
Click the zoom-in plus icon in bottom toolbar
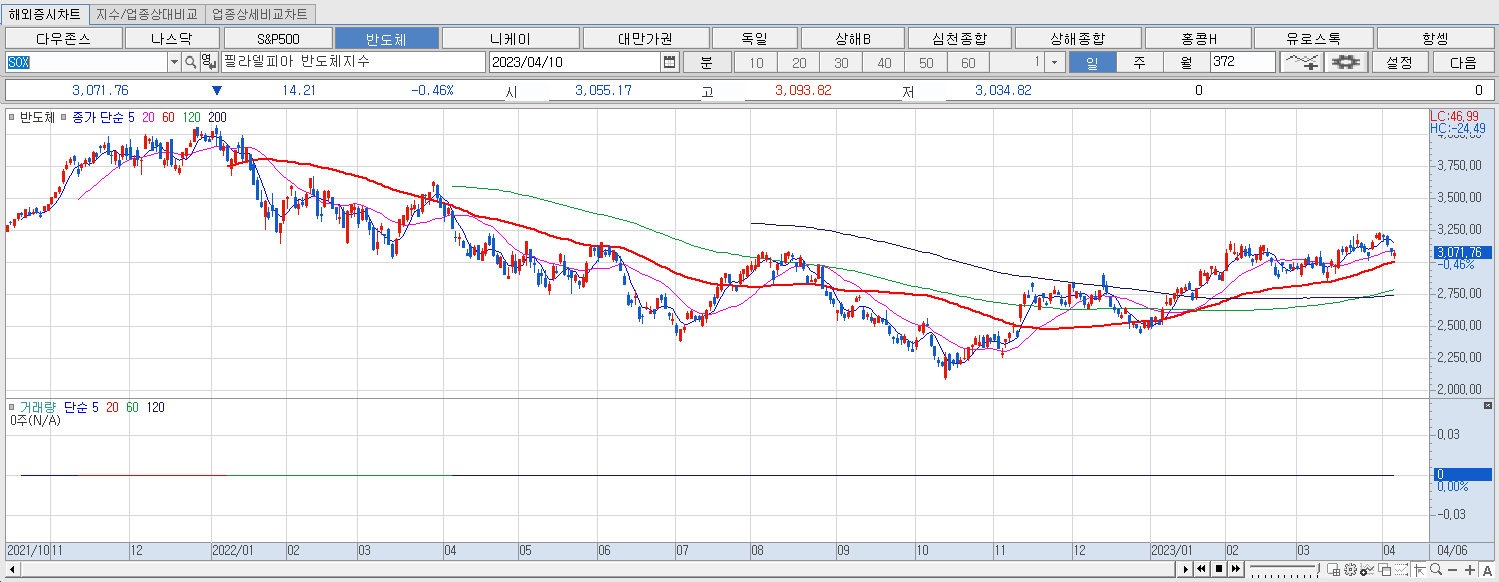(1470, 570)
